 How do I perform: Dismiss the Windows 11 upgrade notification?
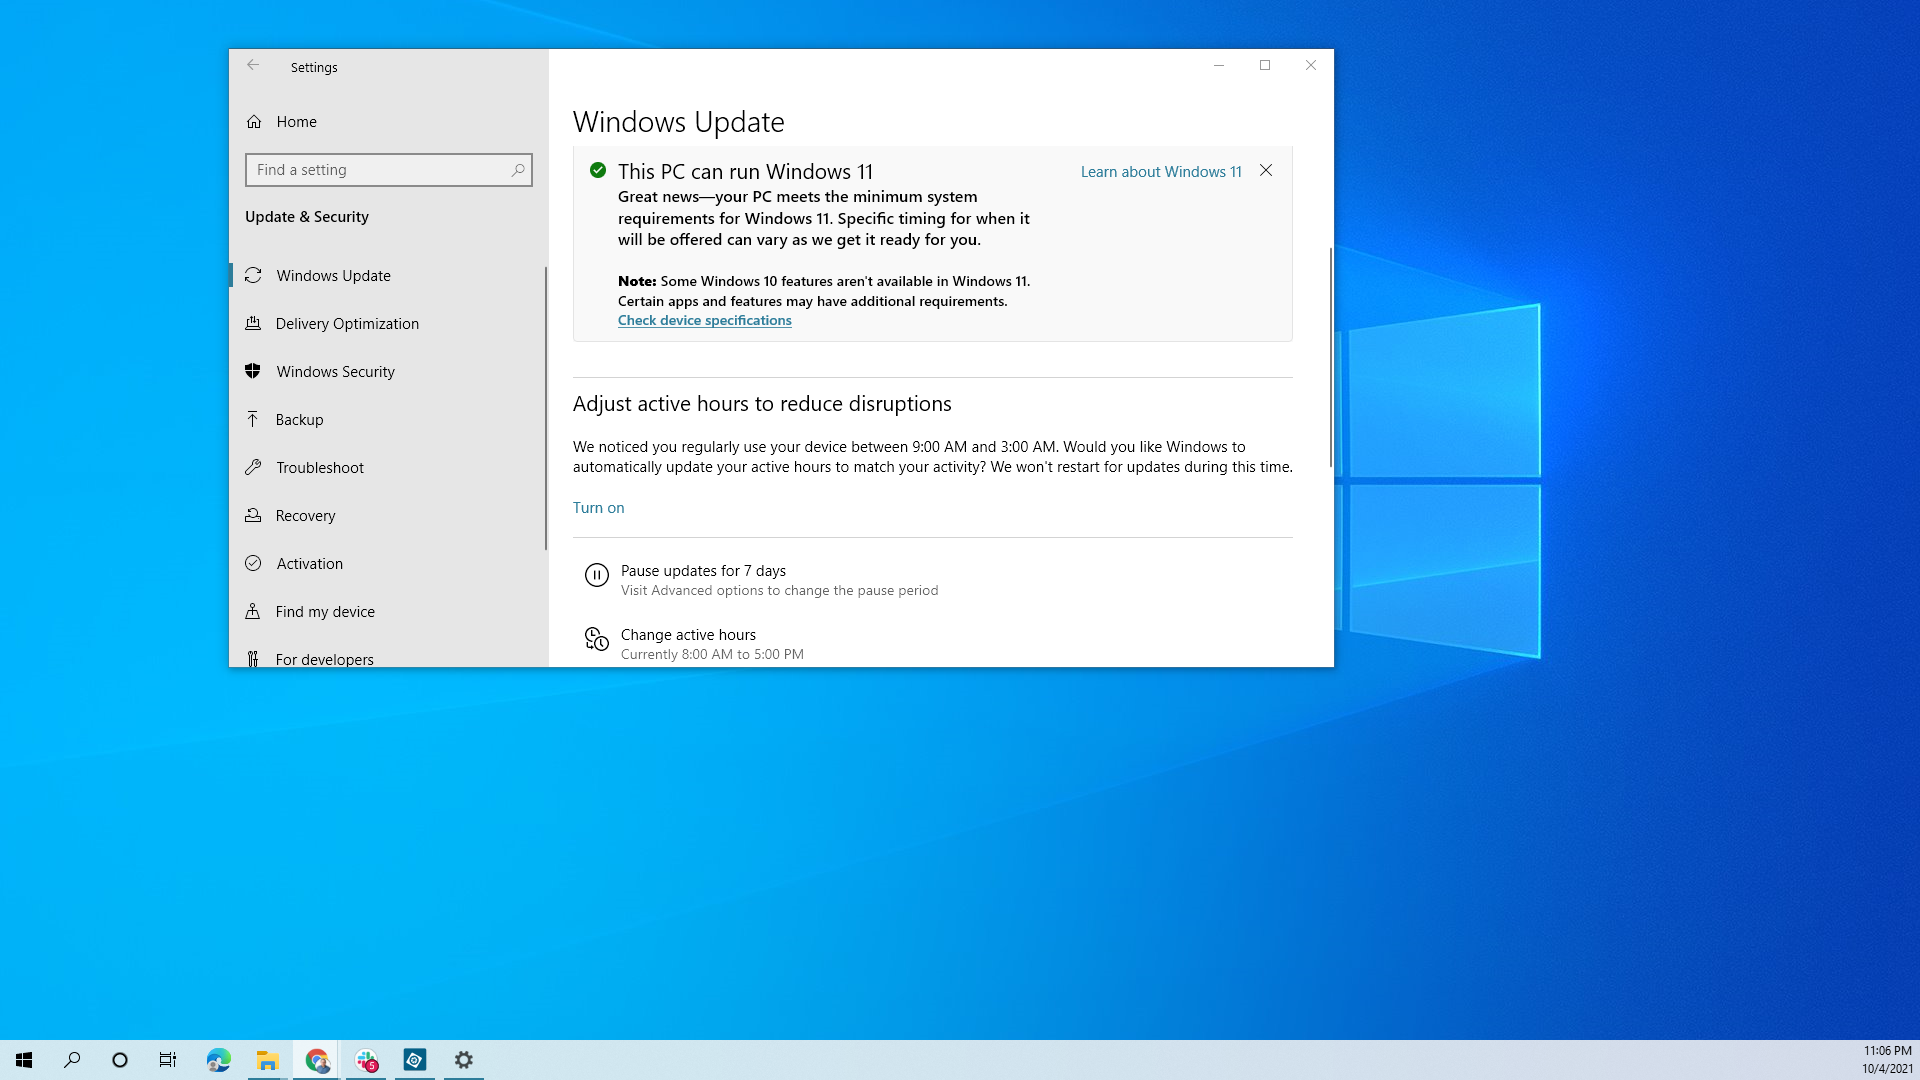[x=1265, y=170]
